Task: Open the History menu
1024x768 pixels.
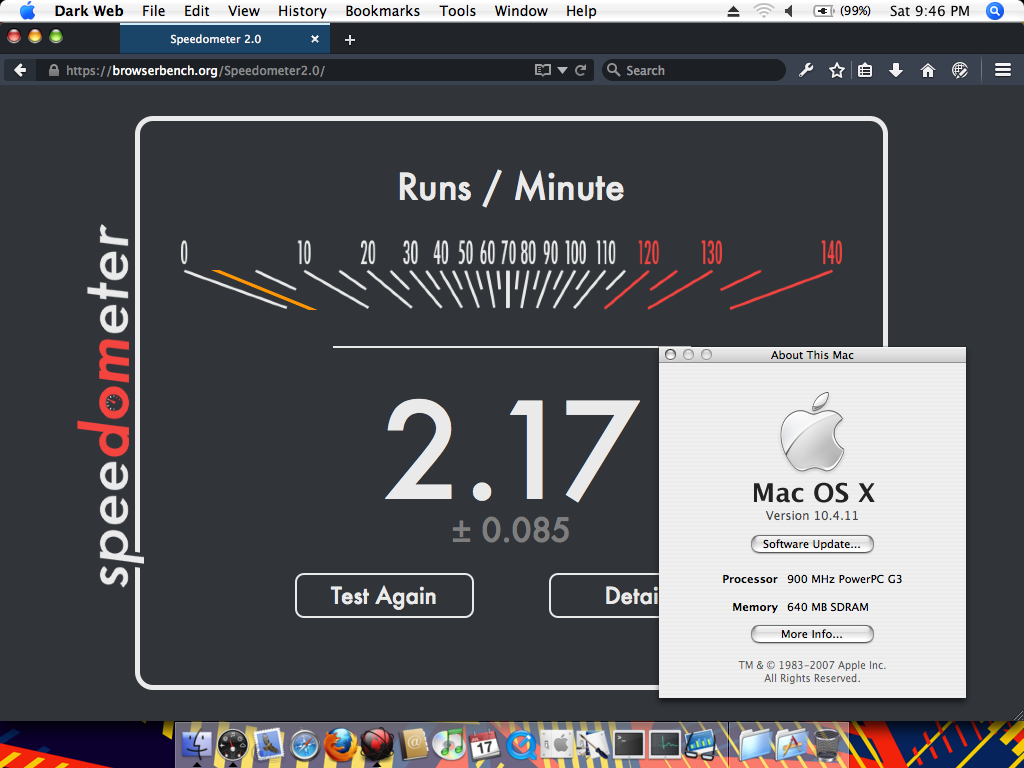Action: 302,11
